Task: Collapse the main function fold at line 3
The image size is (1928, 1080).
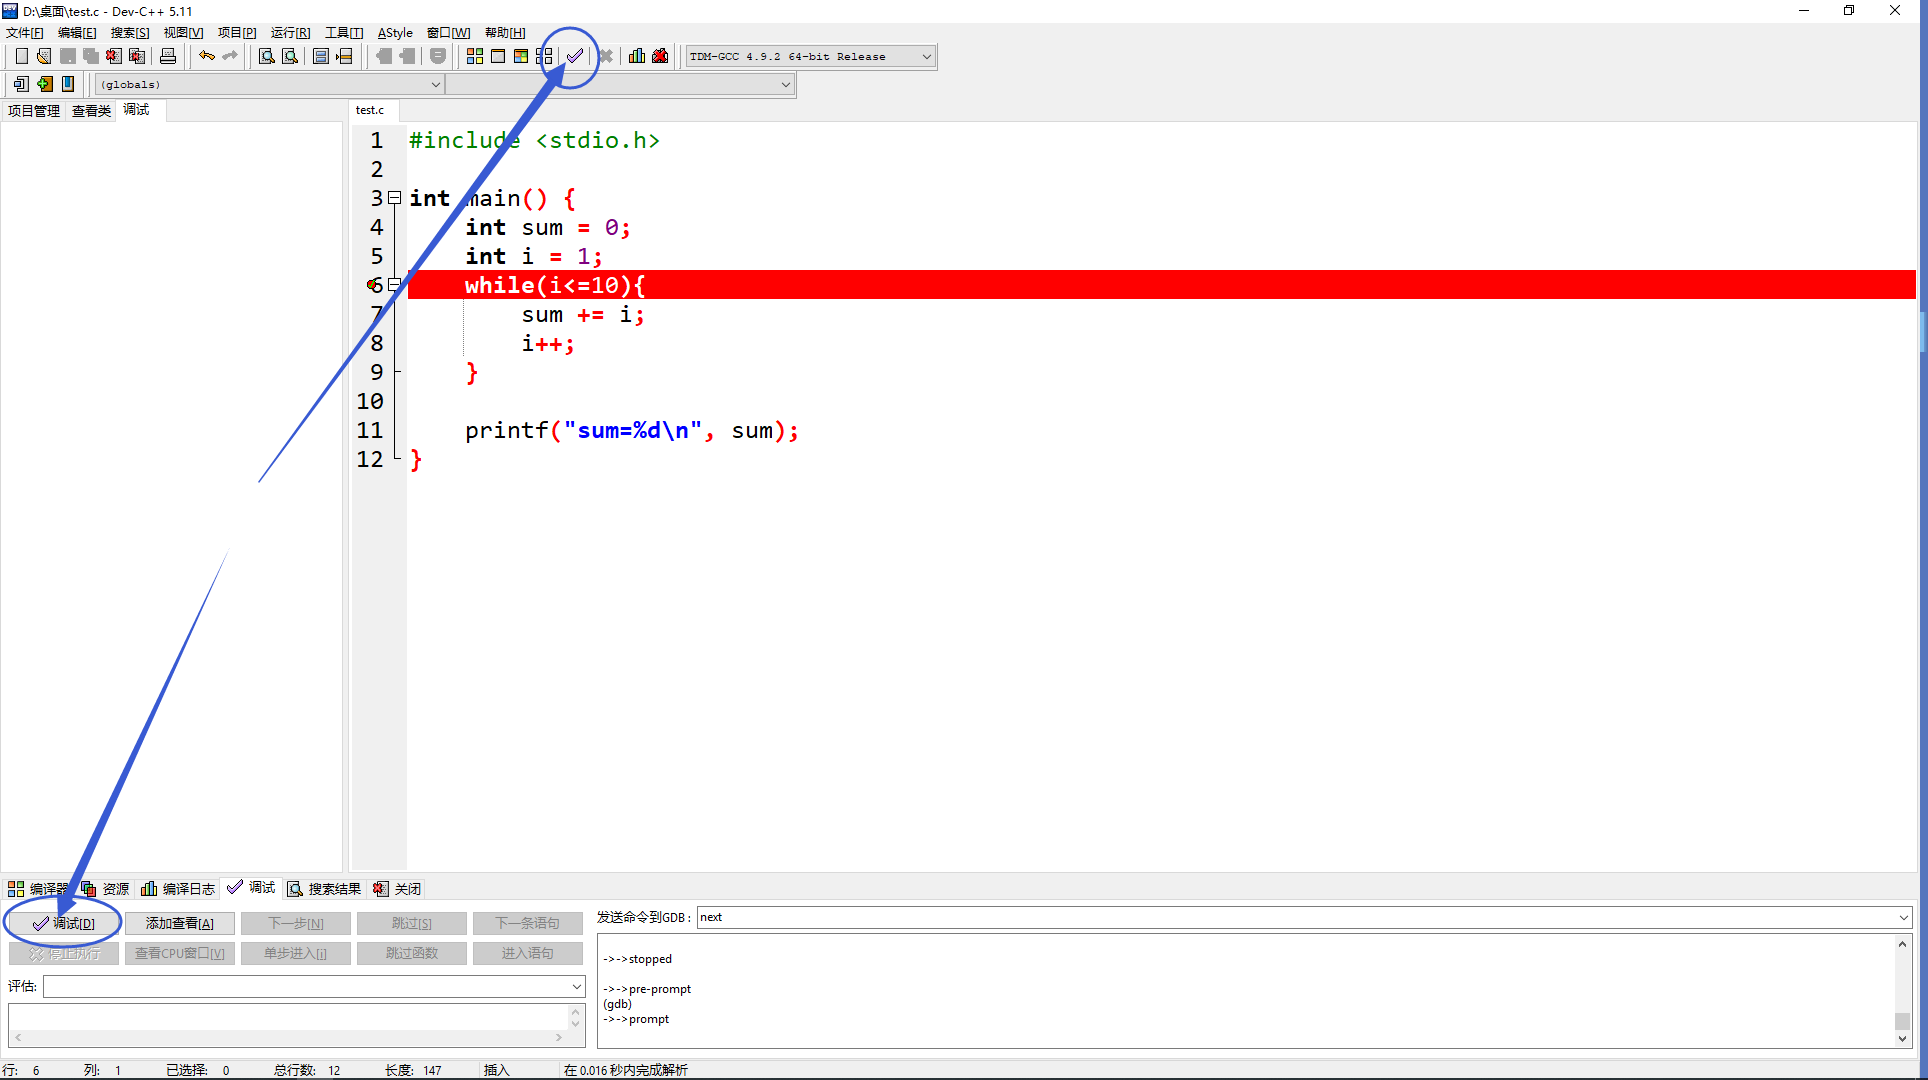Action: (395, 198)
